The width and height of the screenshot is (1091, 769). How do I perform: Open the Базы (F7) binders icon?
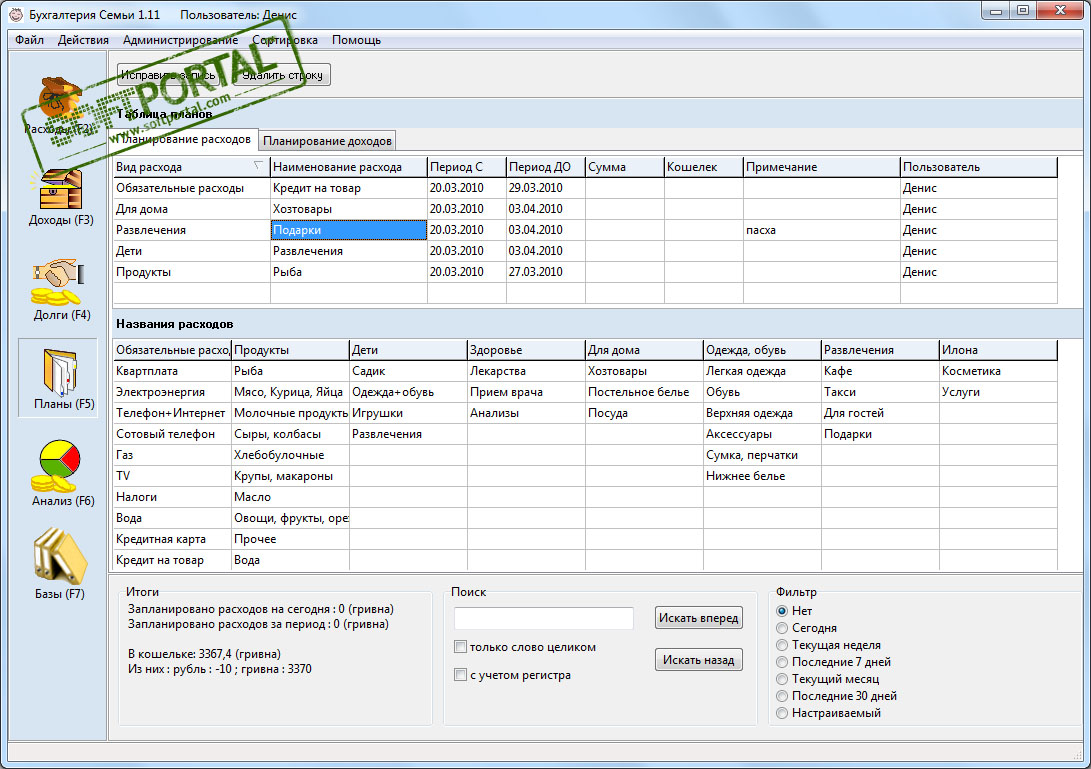point(60,556)
